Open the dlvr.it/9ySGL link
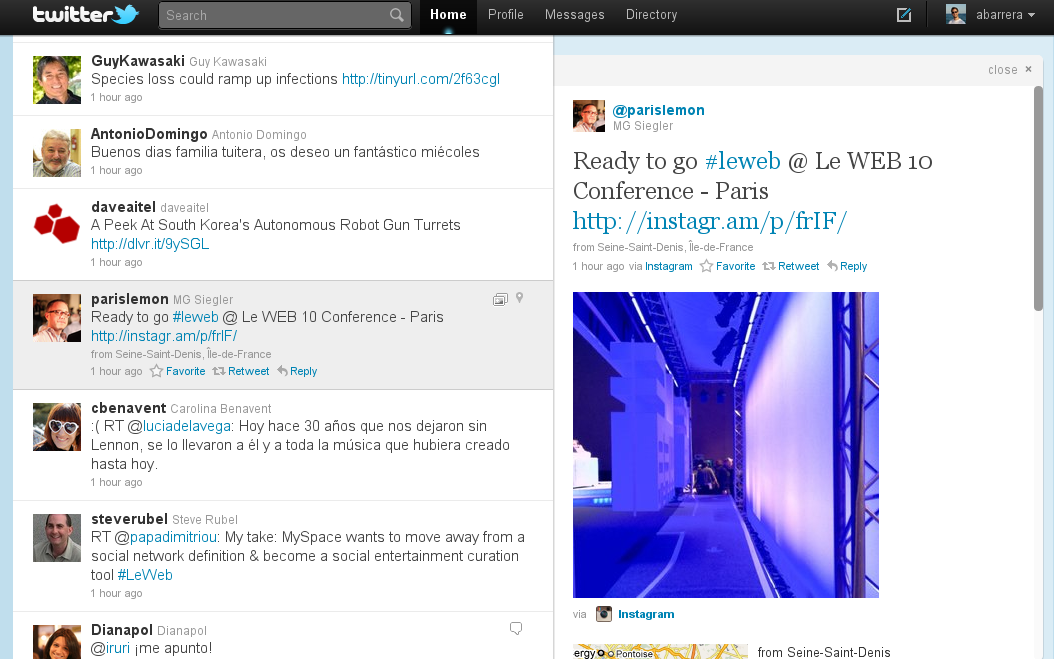This screenshot has width=1054, height=659. click(150, 243)
